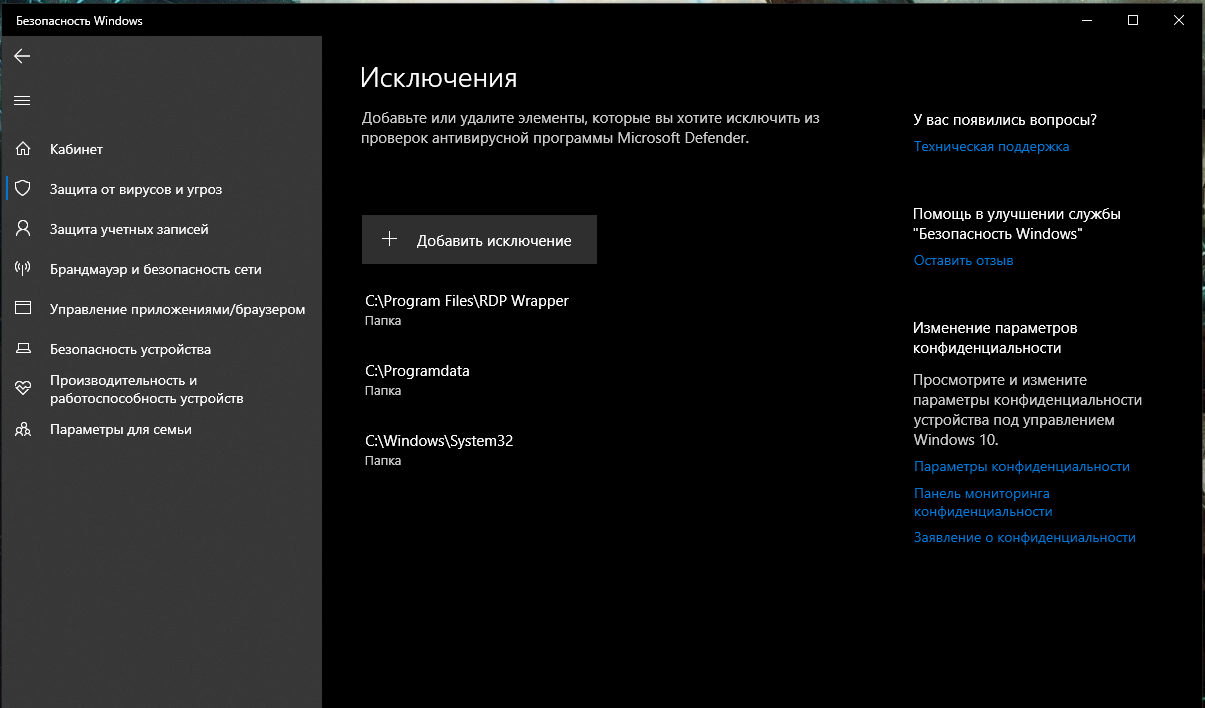The height and width of the screenshot is (708, 1205).
Task: Maximize the Безопасность Windows window
Action: [1133, 20]
